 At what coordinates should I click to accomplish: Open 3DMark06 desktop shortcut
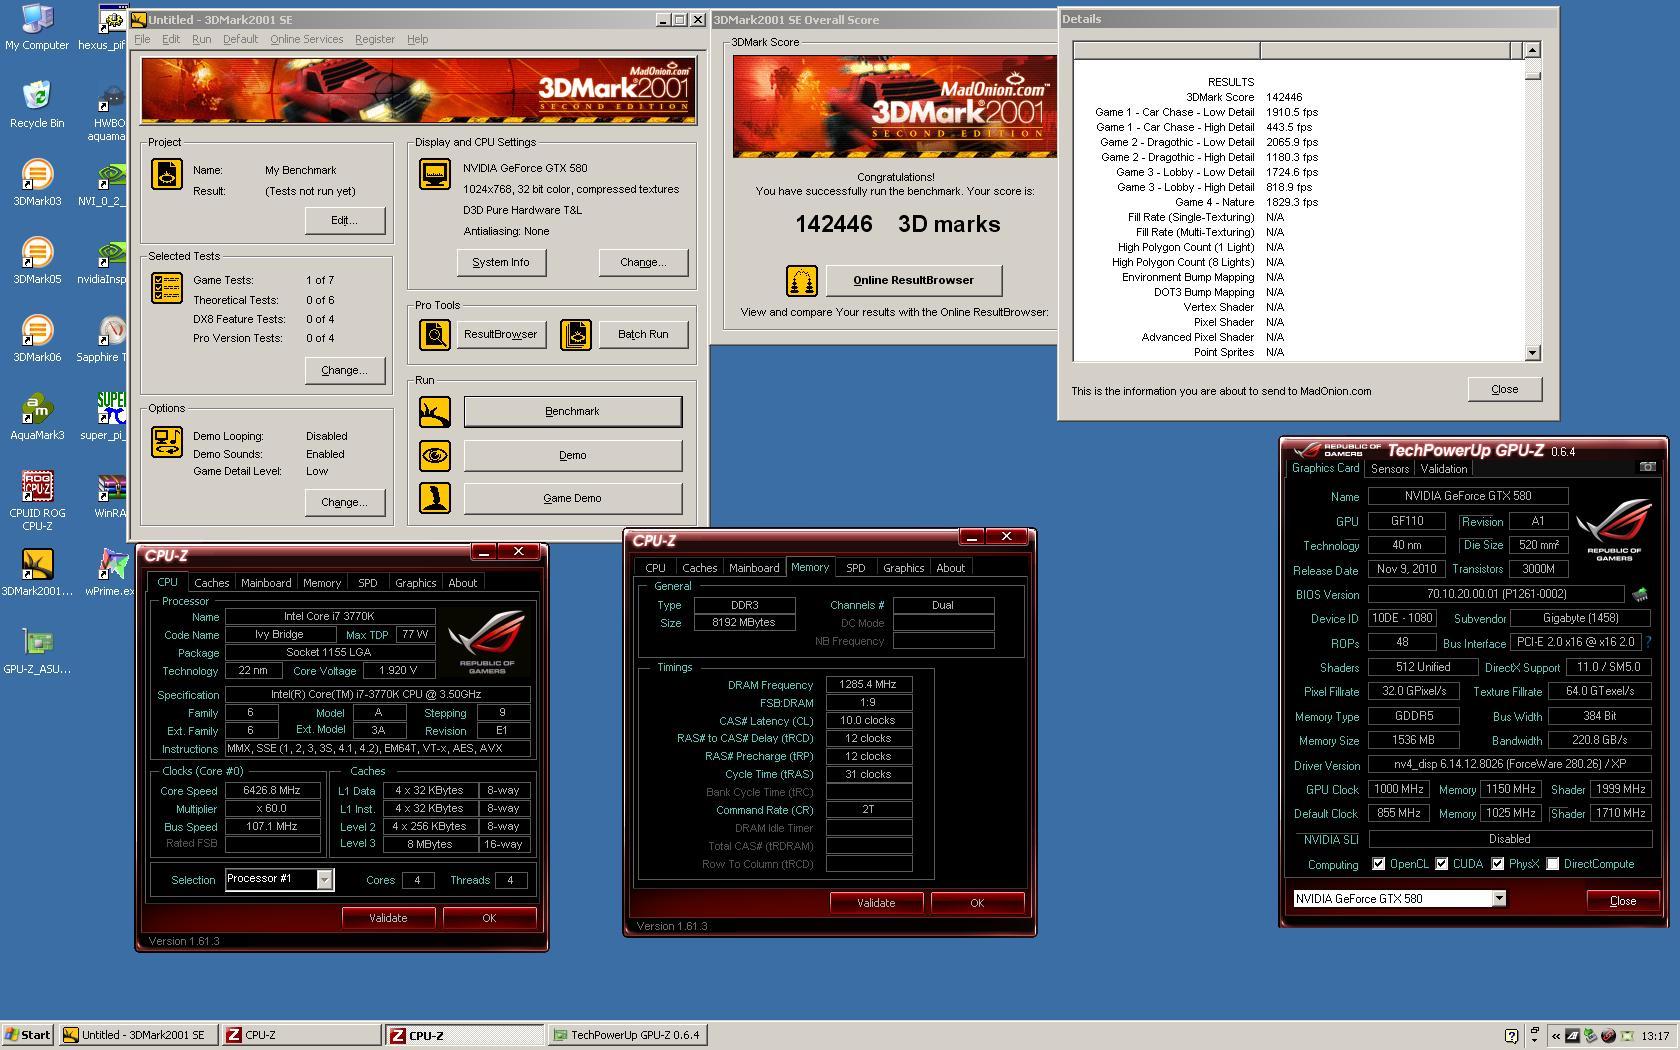pyautogui.click(x=36, y=339)
